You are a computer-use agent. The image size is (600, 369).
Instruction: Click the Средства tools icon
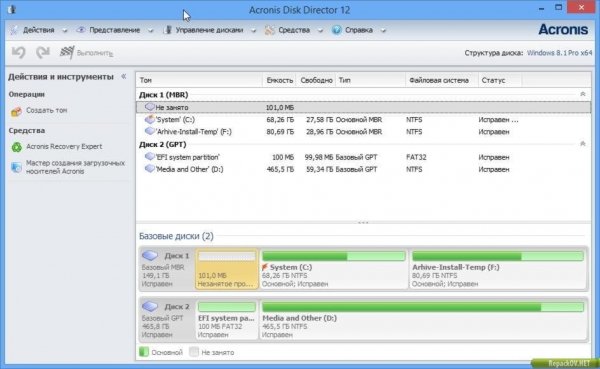tap(270, 30)
